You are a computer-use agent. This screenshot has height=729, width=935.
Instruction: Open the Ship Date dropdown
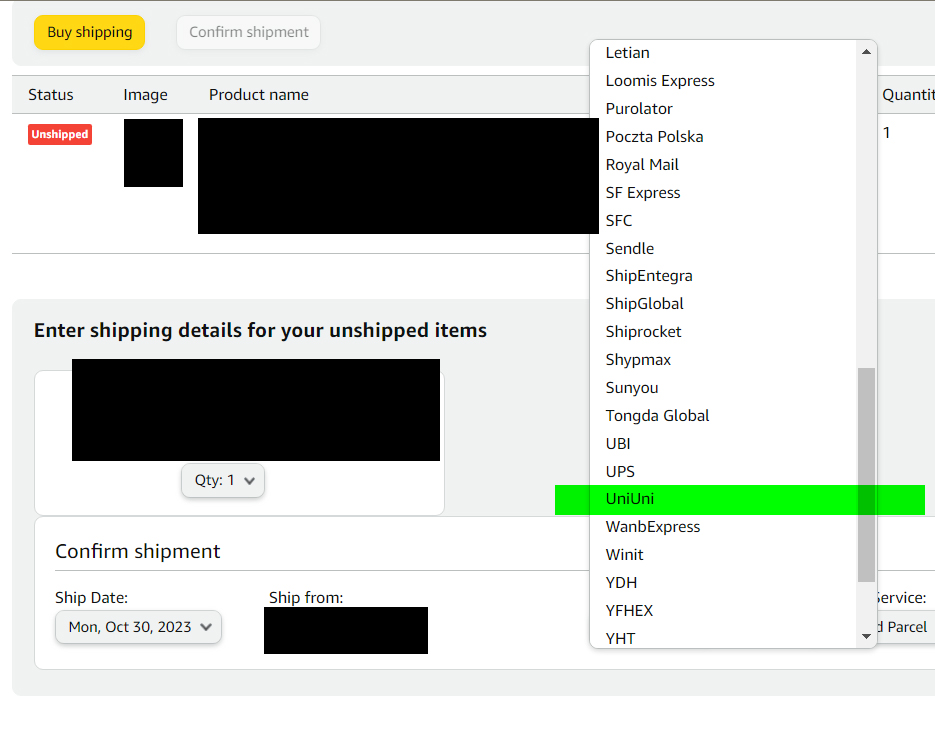click(x=138, y=627)
